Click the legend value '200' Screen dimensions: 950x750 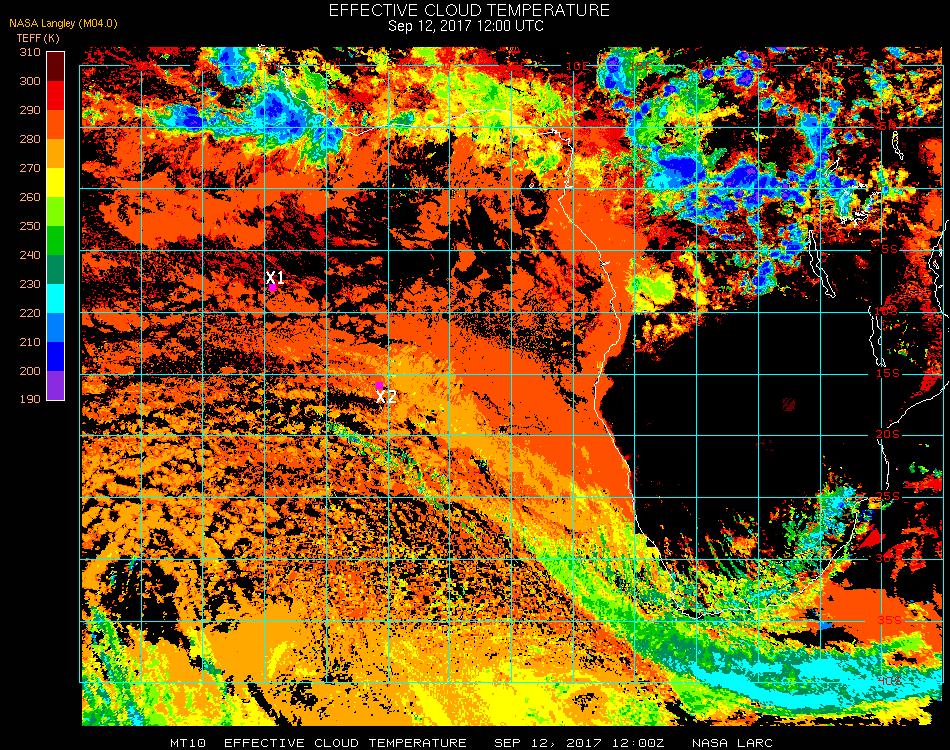30,371
